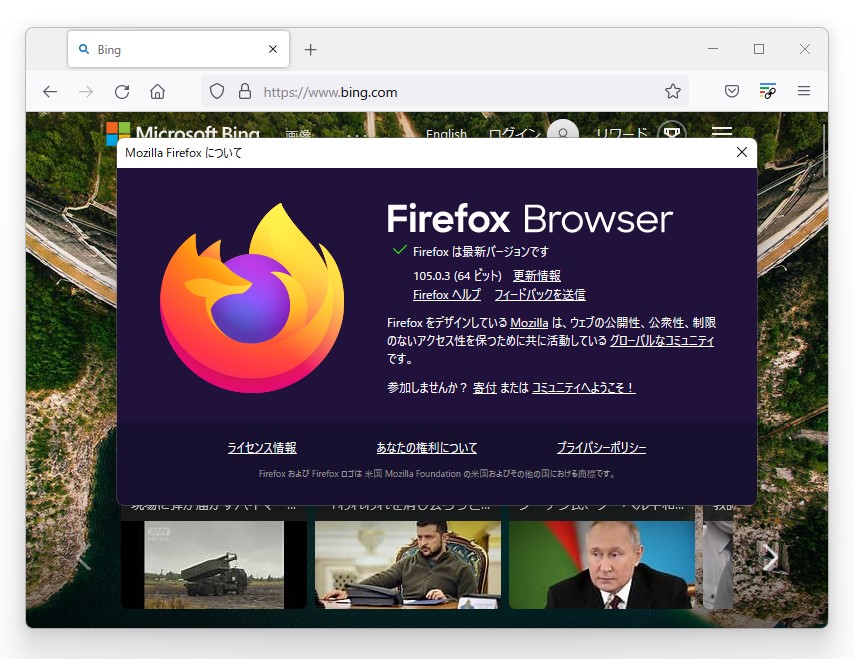Open the Firefox application menu
This screenshot has width=854, height=659.
(x=804, y=91)
